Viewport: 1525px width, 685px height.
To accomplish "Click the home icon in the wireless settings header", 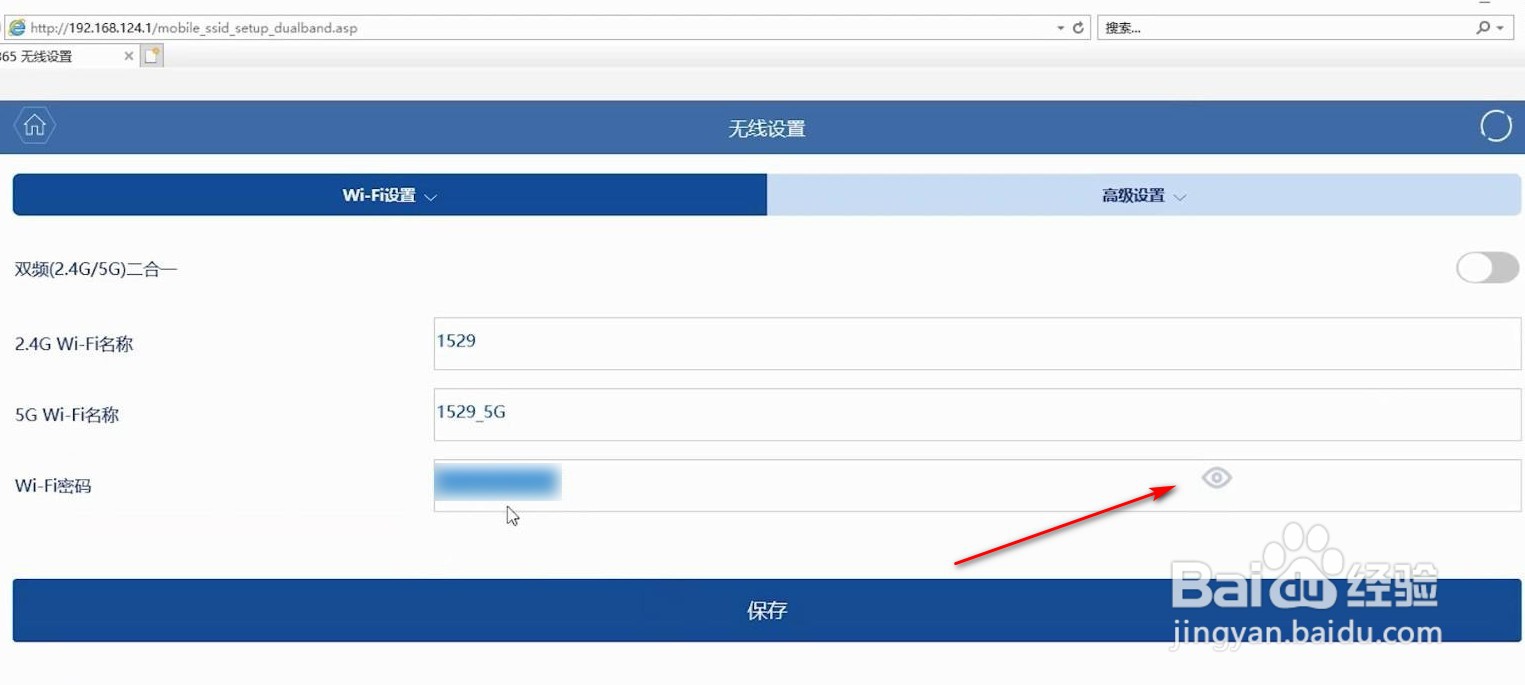I will [34, 126].
